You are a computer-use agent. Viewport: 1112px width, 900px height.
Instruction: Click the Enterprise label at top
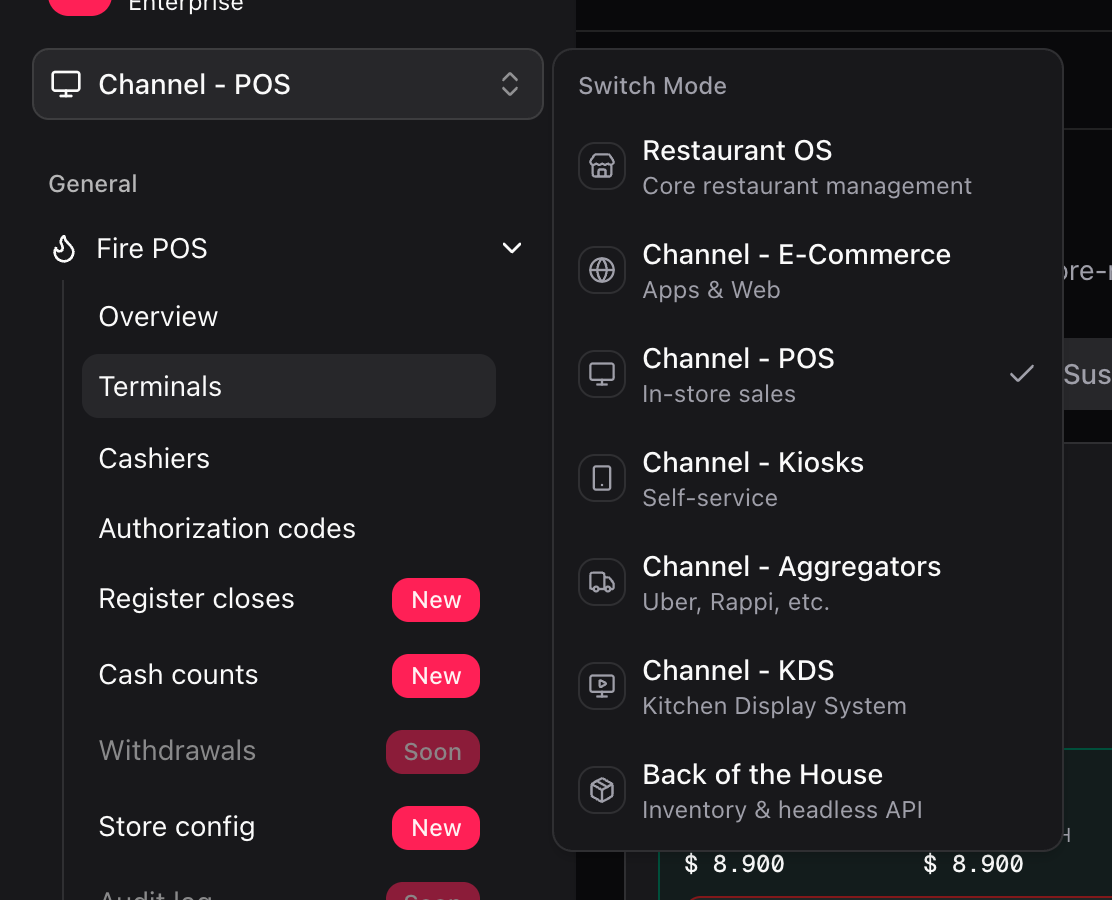tap(186, 6)
